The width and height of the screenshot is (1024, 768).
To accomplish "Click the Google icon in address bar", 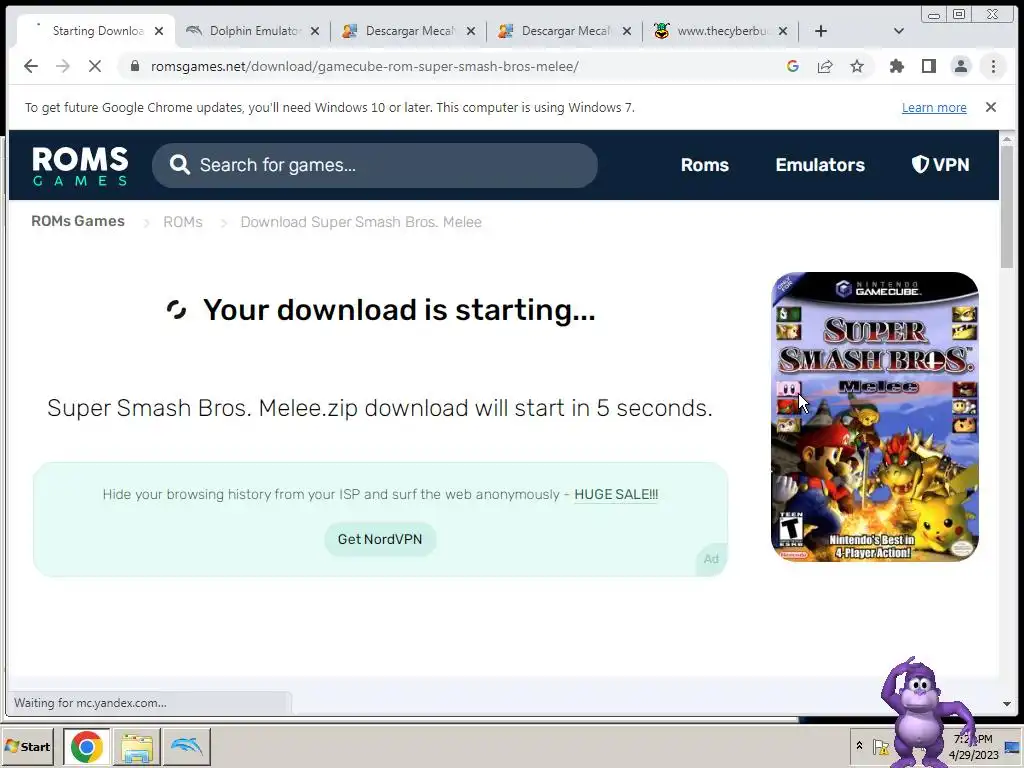I will click(793, 66).
